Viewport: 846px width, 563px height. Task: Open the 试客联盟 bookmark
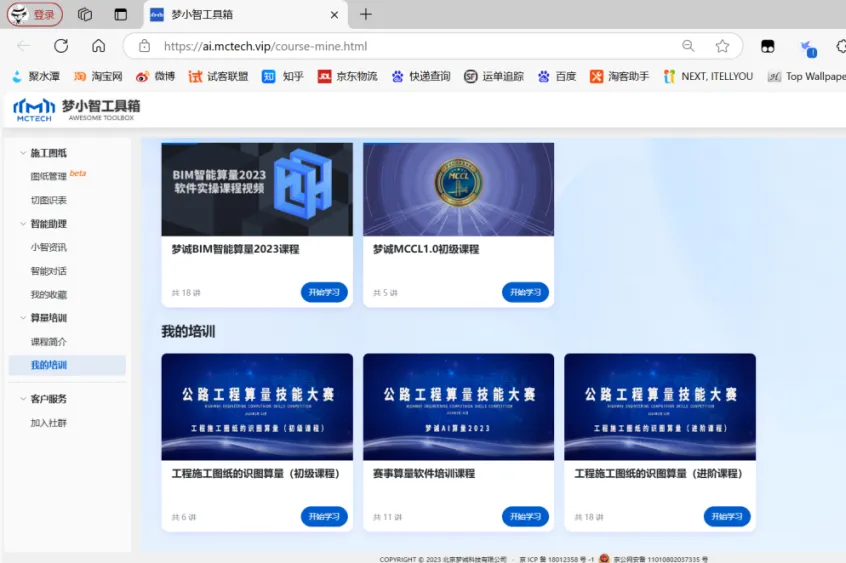point(219,77)
